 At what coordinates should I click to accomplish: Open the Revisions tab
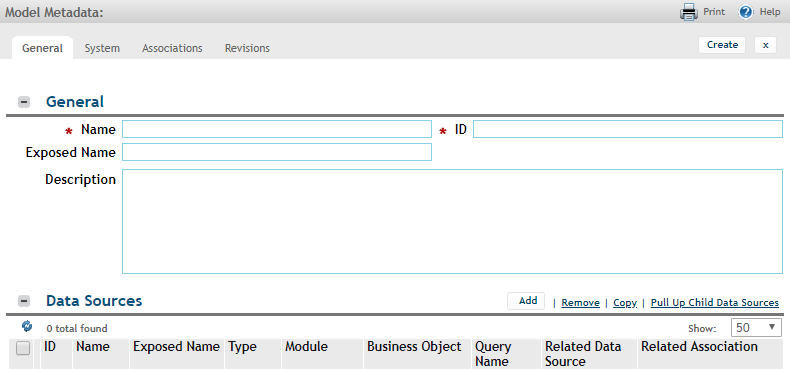pyautogui.click(x=247, y=48)
